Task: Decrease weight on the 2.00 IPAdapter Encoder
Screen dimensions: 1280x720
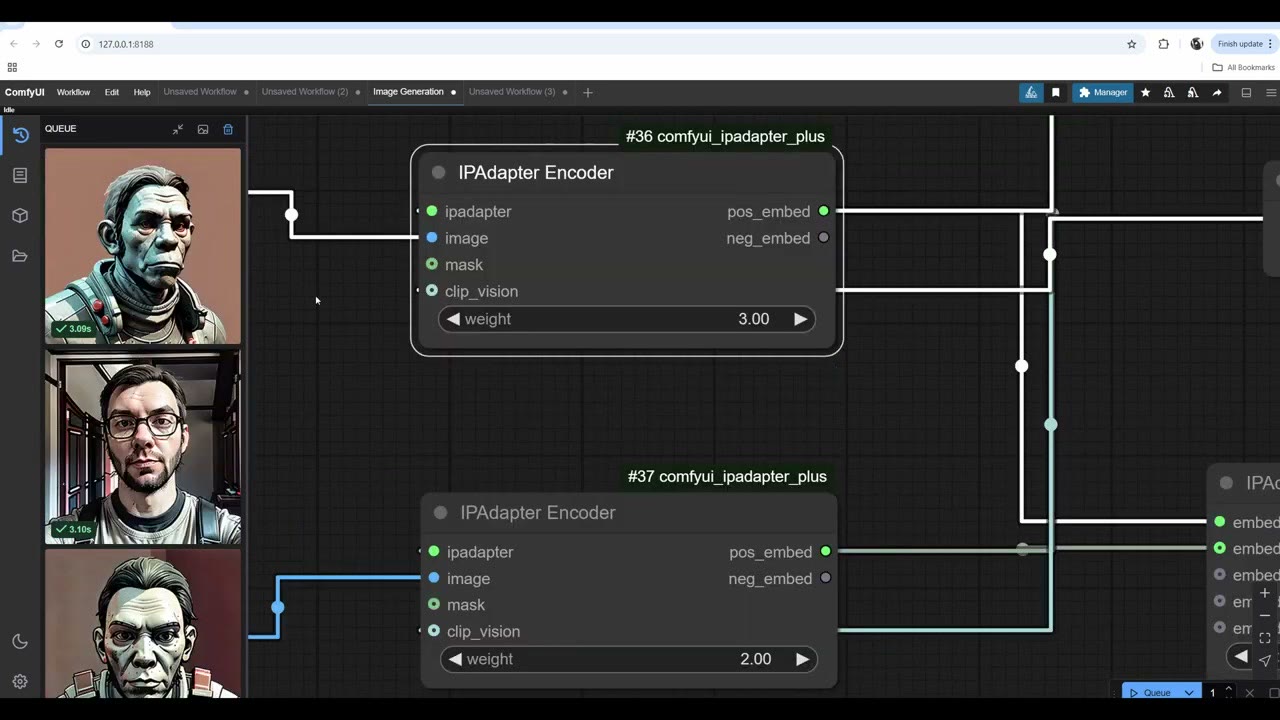Action: [x=456, y=659]
